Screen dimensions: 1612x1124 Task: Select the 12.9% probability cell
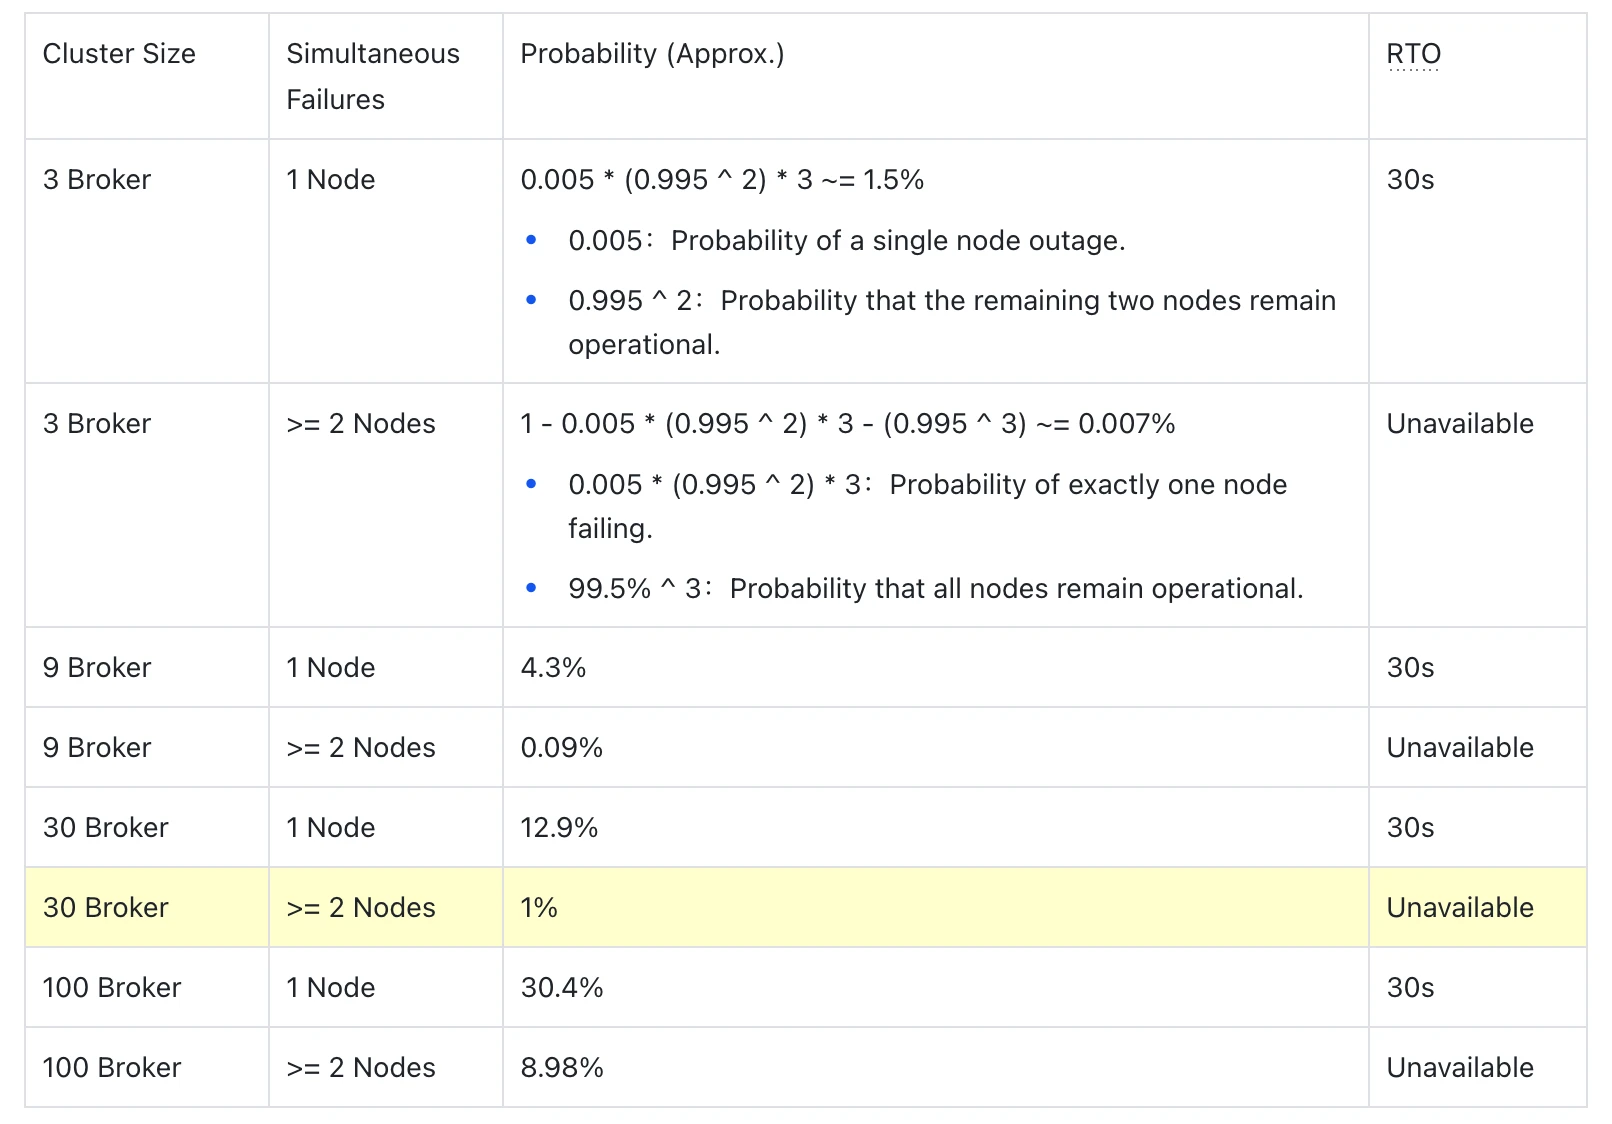[x=559, y=828]
